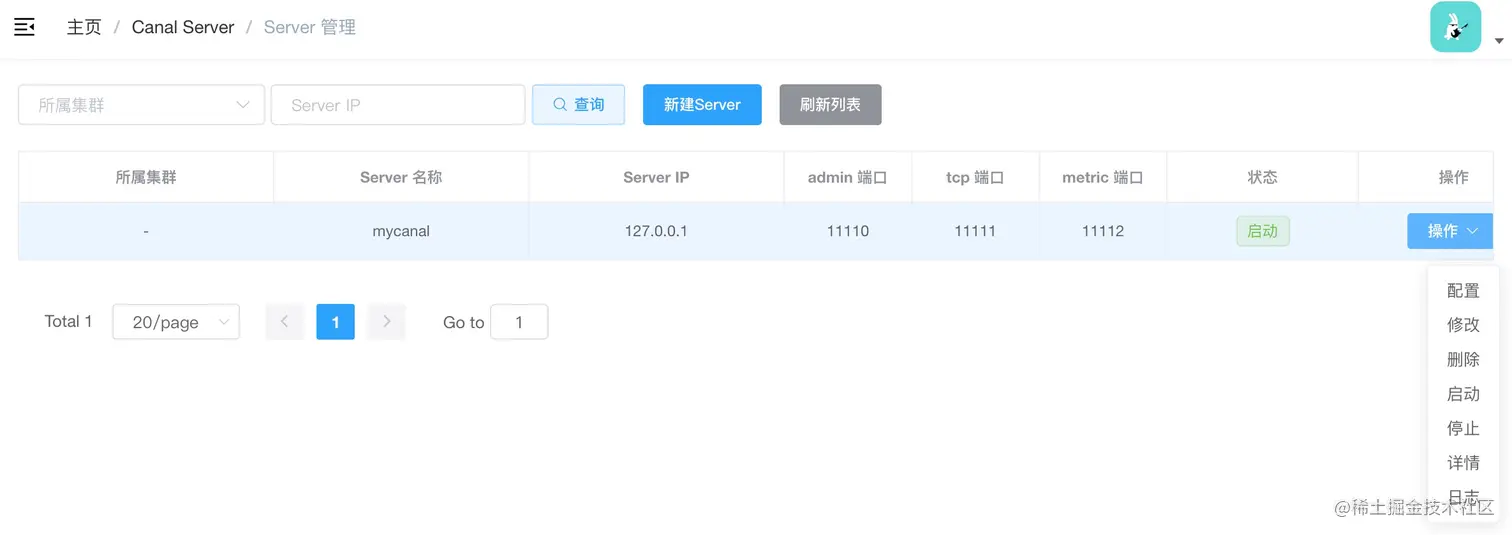1512x535 pixels.
Task: Open the 所属集群 filter dropdown
Action: 141,105
